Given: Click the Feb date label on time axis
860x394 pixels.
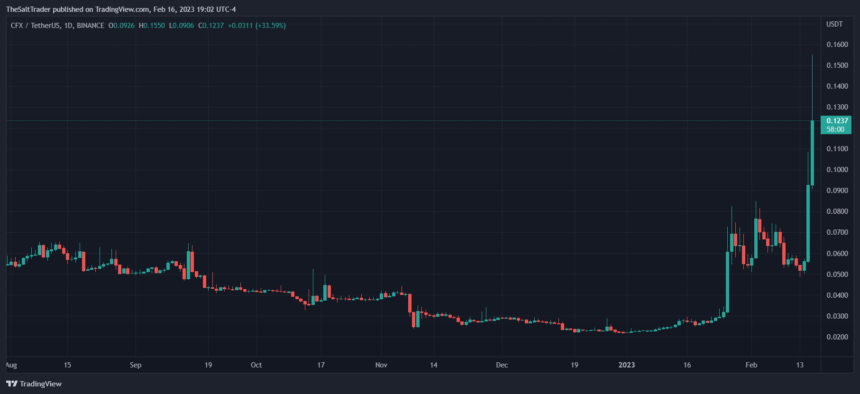Looking at the screenshot, I should click(x=752, y=365).
